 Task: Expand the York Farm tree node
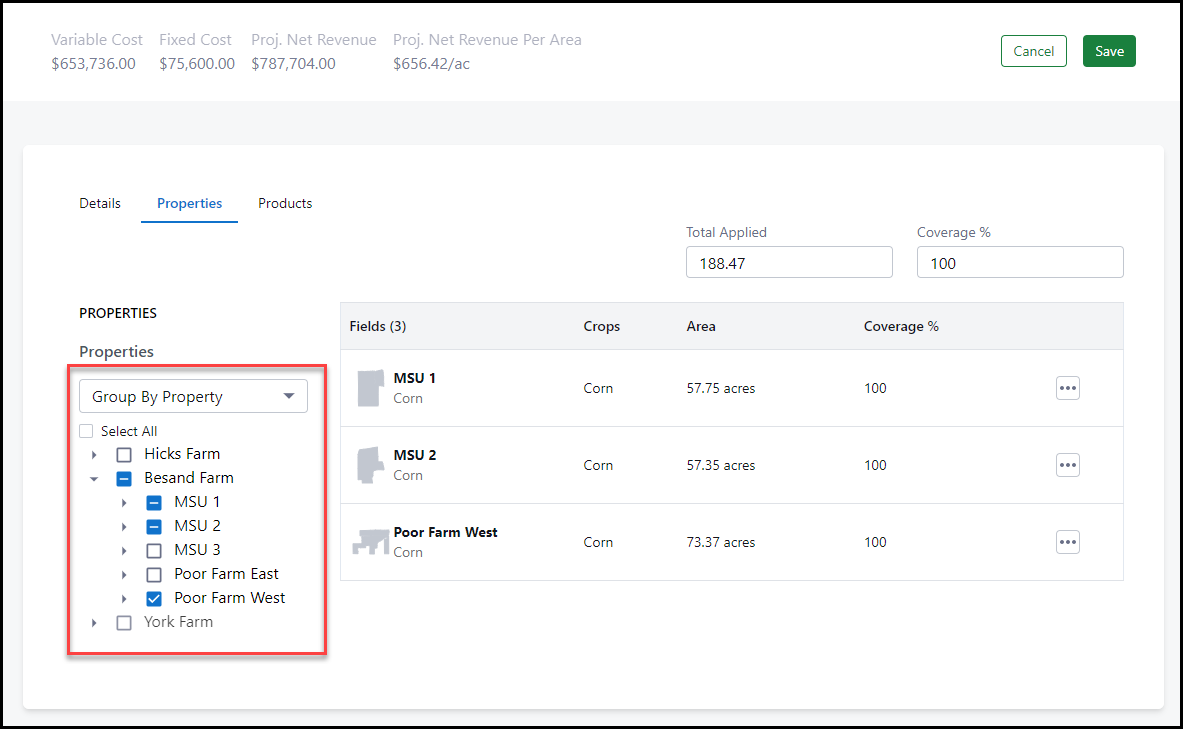tap(94, 623)
